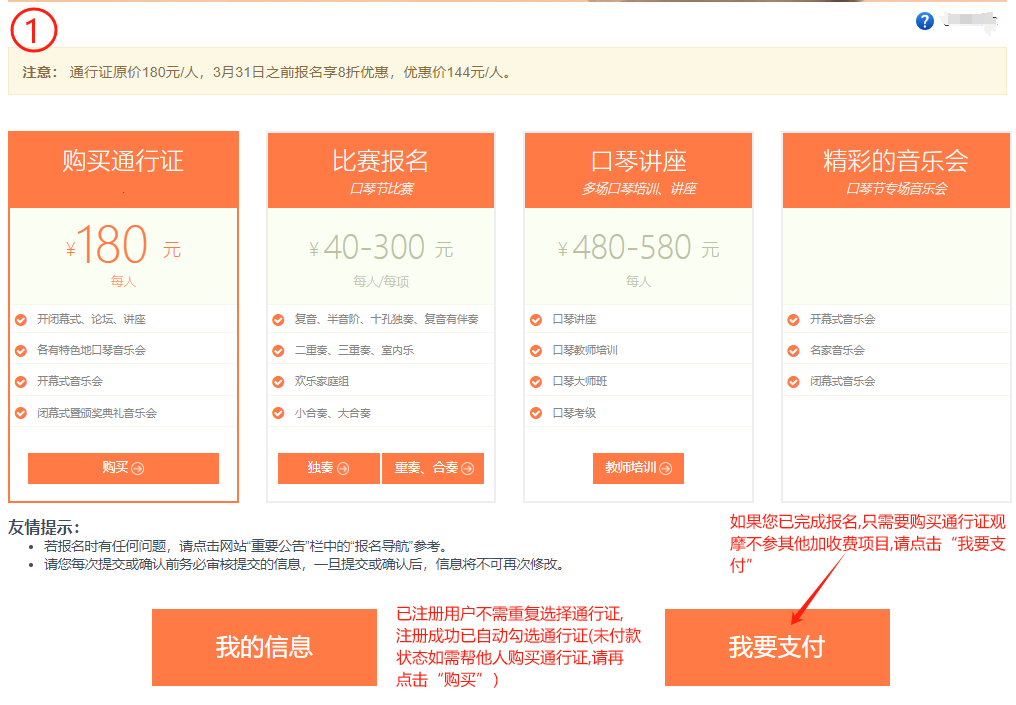Click the 我要支付 button

pyautogui.click(x=777, y=647)
